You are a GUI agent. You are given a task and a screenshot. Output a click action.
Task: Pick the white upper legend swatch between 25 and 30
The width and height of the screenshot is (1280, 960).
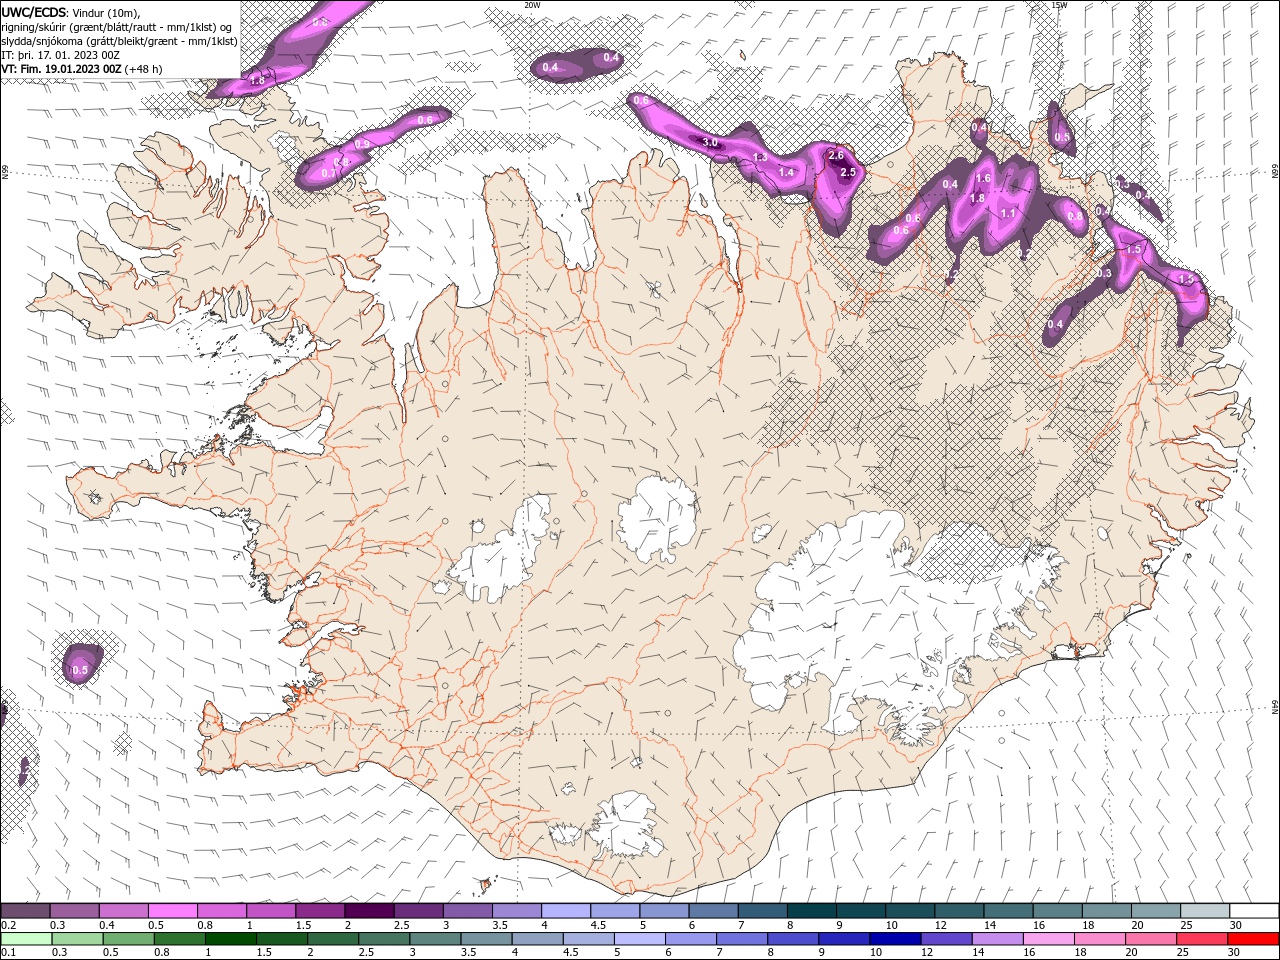coord(1205,911)
